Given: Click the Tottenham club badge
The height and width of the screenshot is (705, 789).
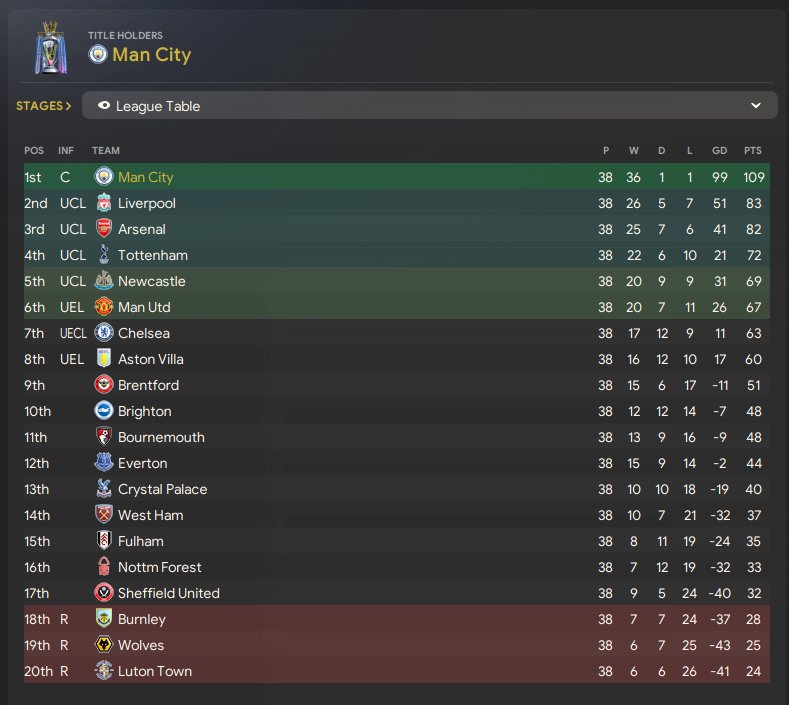Looking at the screenshot, I should point(104,255).
